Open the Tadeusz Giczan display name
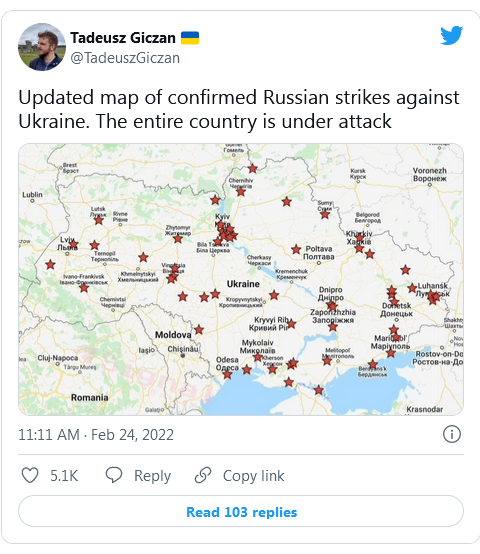Screen dimensions: 480x554 point(123,38)
